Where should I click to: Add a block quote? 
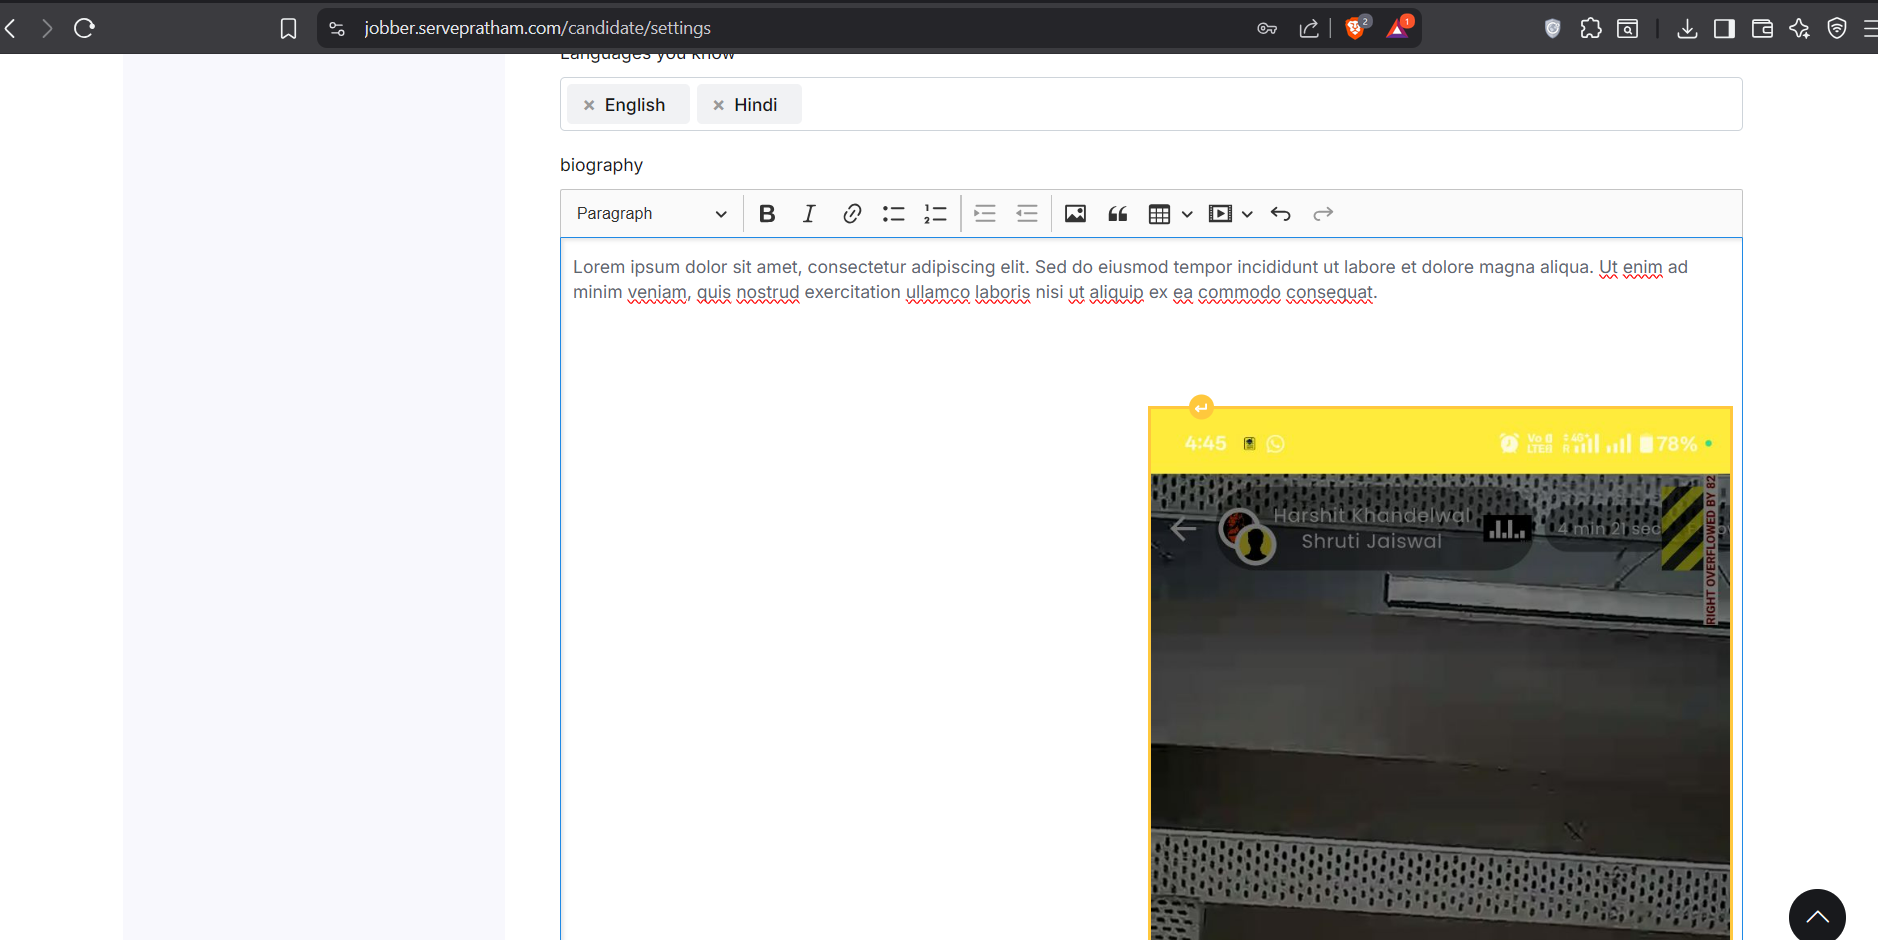[x=1118, y=214]
